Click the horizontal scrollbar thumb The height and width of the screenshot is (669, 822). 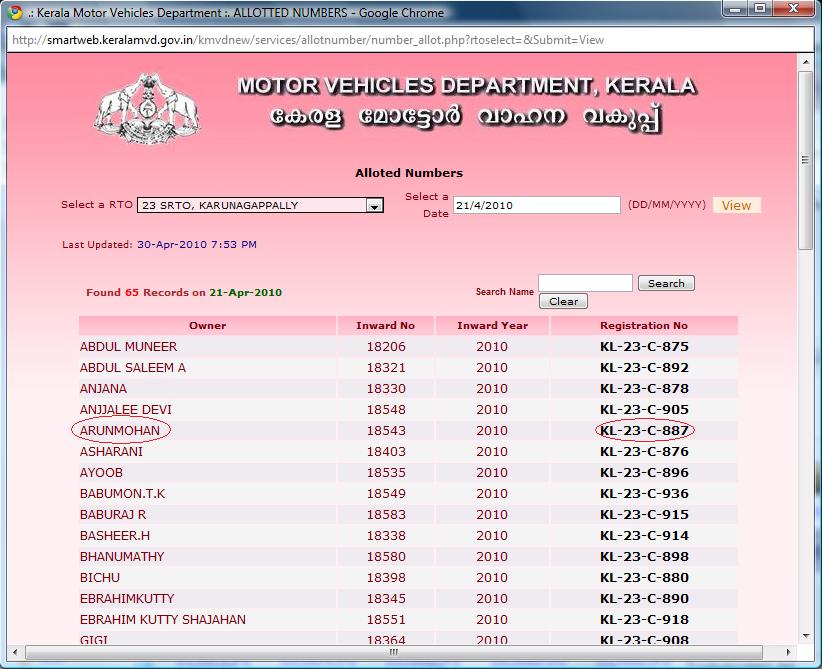[394, 652]
